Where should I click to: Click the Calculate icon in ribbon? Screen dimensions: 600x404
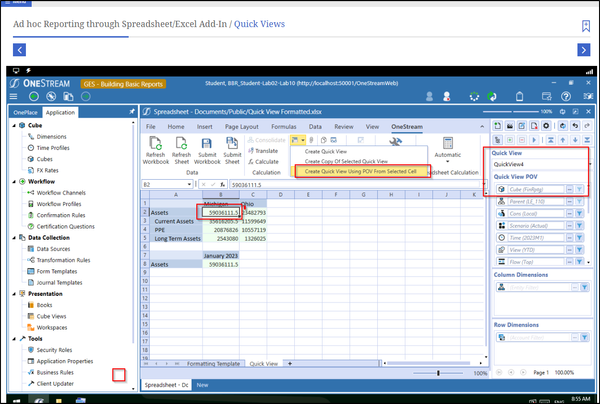click(x=262, y=160)
